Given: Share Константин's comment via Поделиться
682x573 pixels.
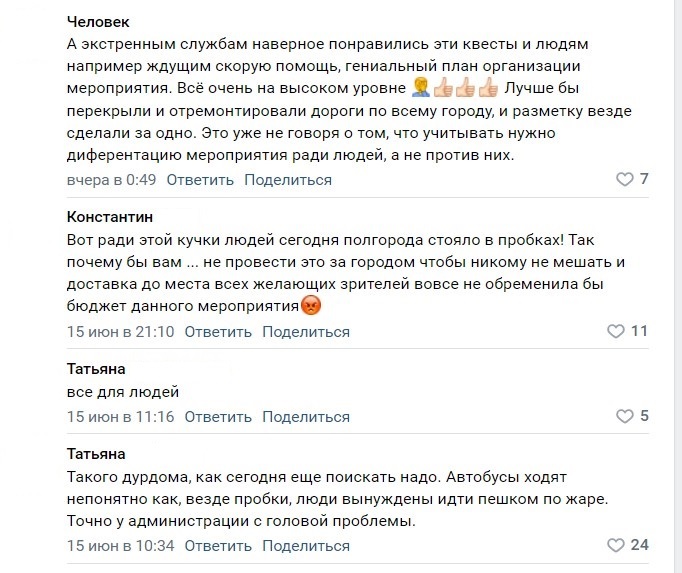Looking at the screenshot, I should [x=306, y=332].
